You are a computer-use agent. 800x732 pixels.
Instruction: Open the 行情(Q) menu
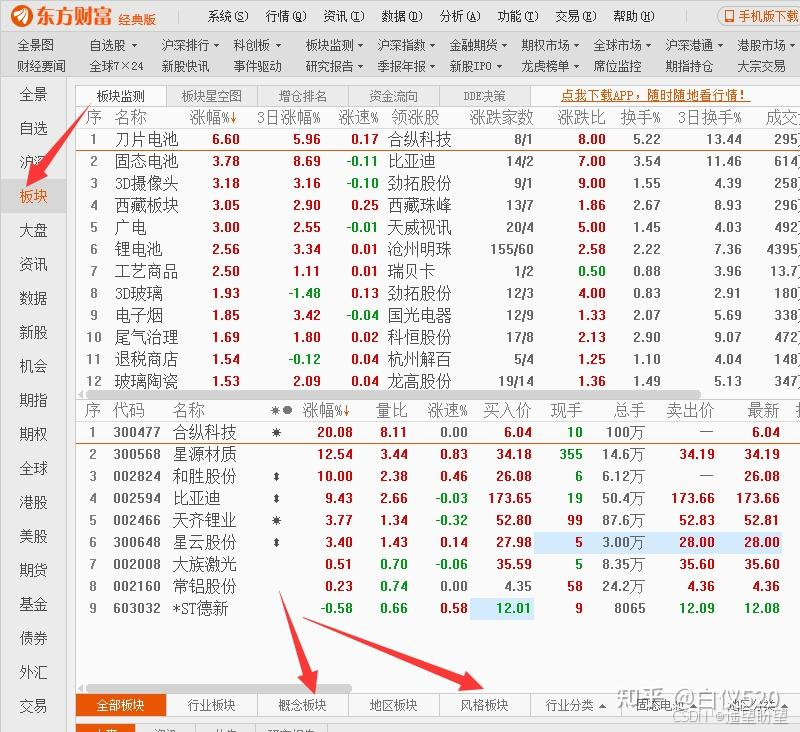pos(286,16)
